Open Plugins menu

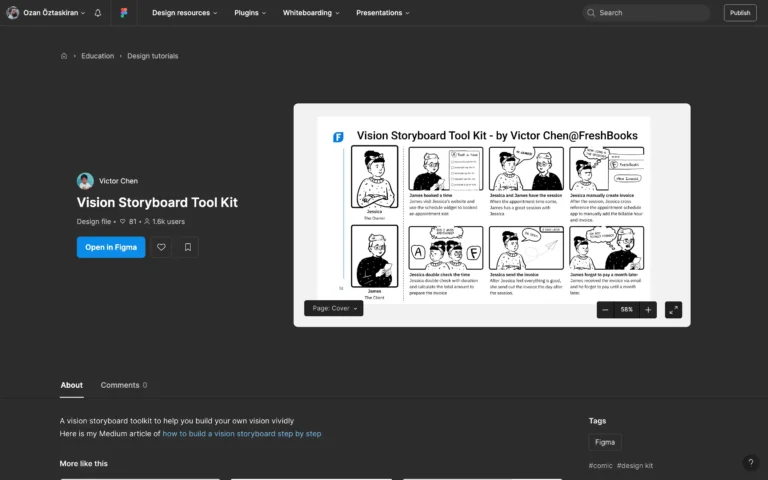pyautogui.click(x=250, y=13)
